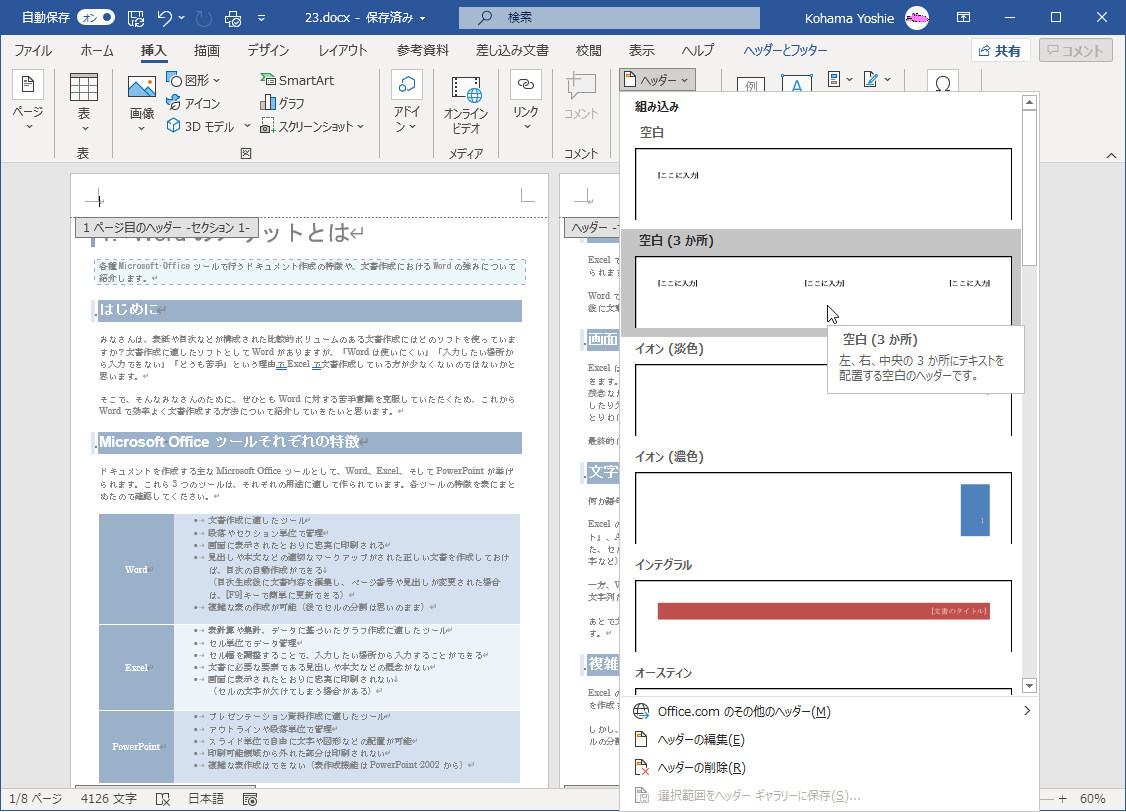Select the 空白 (3 か所) header thumbnail
This screenshot has height=812, width=1126.
coord(823,291)
